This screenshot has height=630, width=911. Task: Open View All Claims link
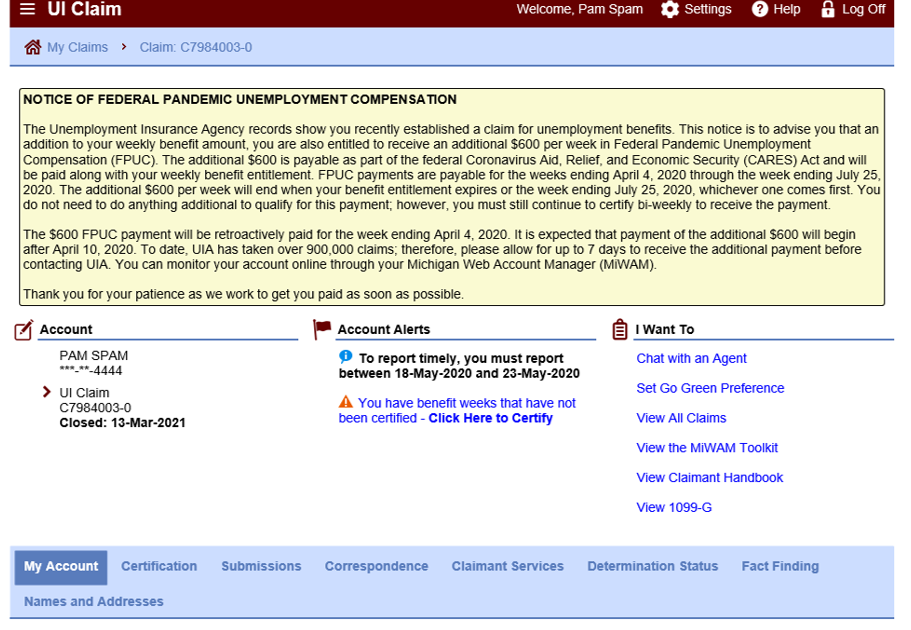681,418
